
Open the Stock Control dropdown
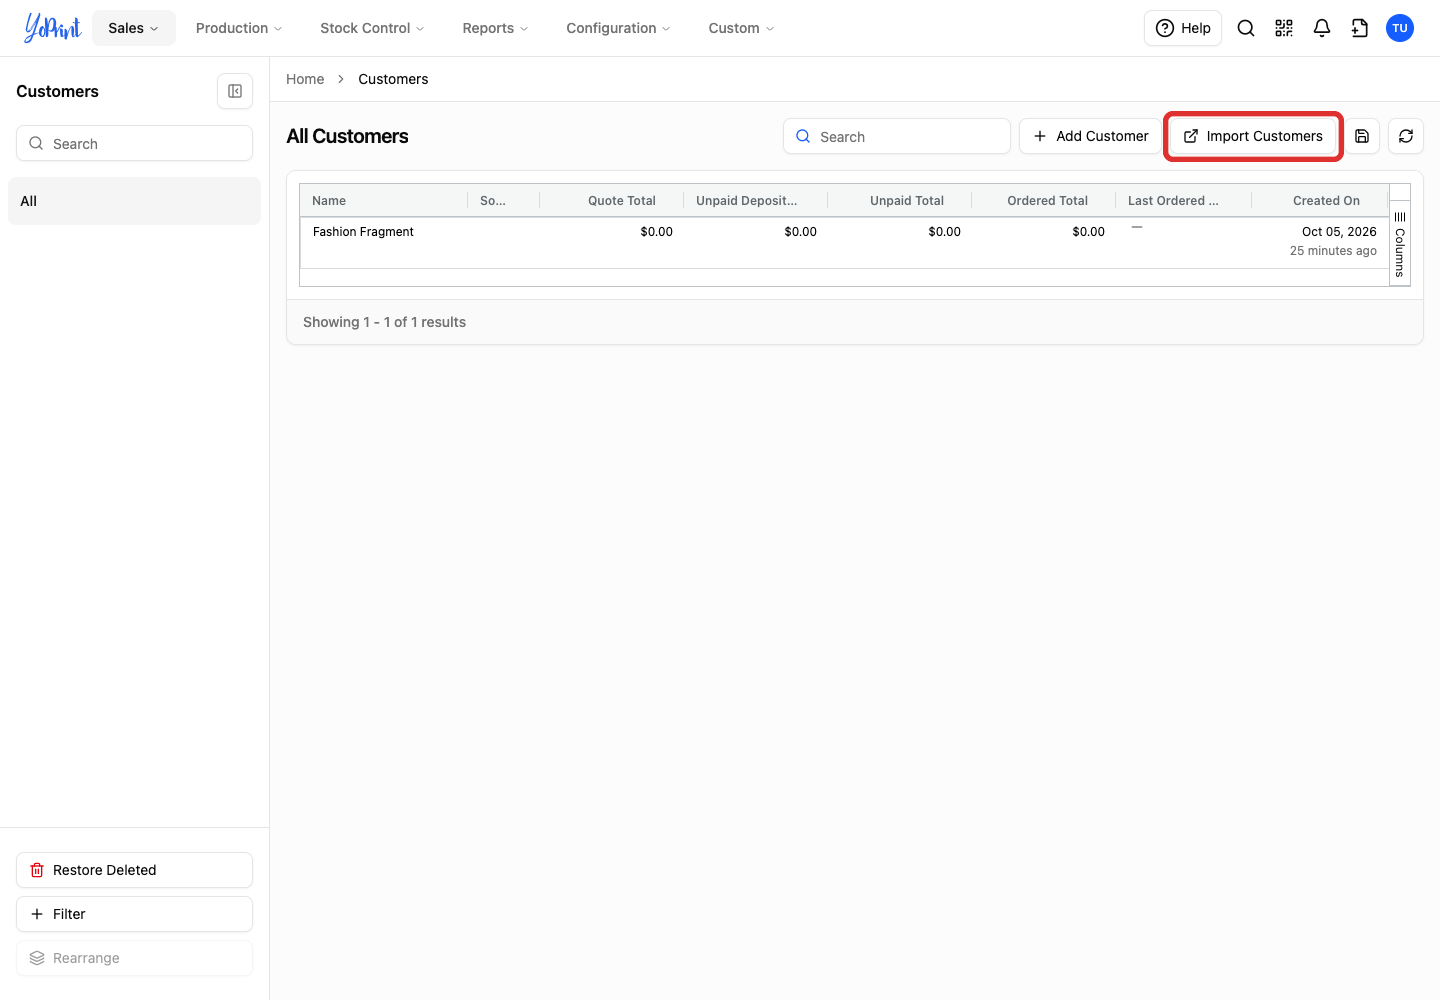372,28
